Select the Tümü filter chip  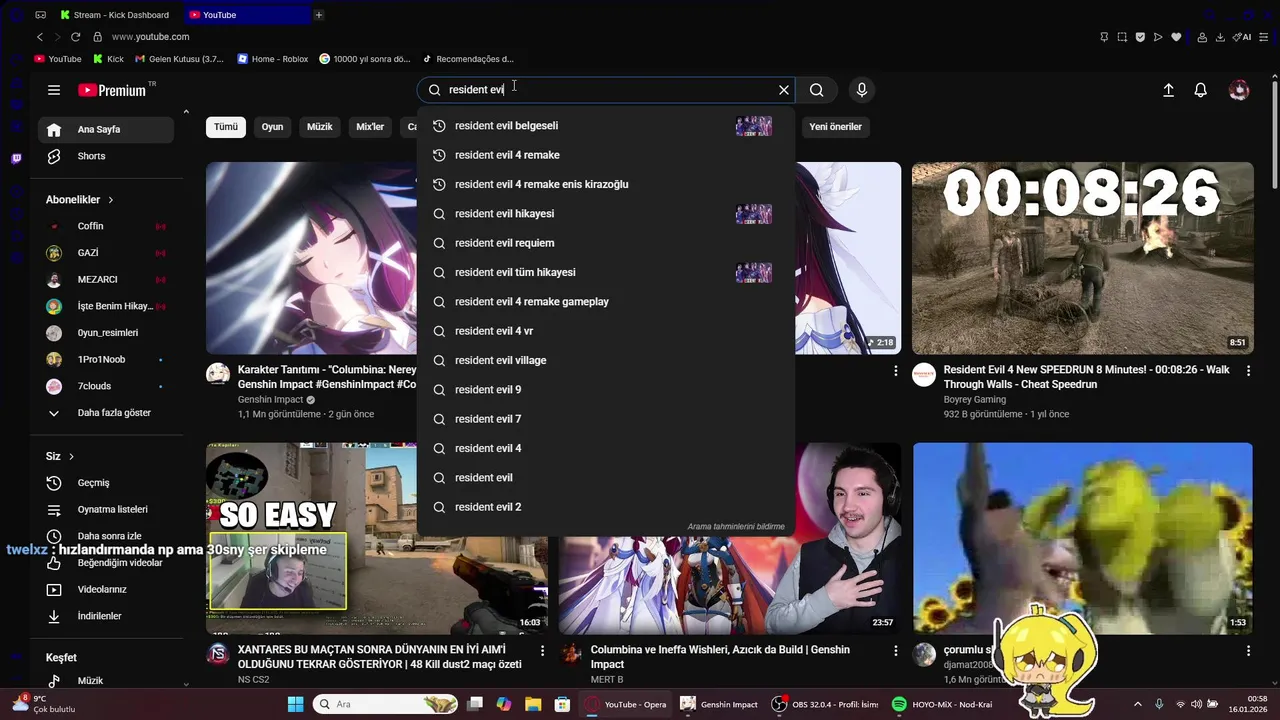click(226, 127)
